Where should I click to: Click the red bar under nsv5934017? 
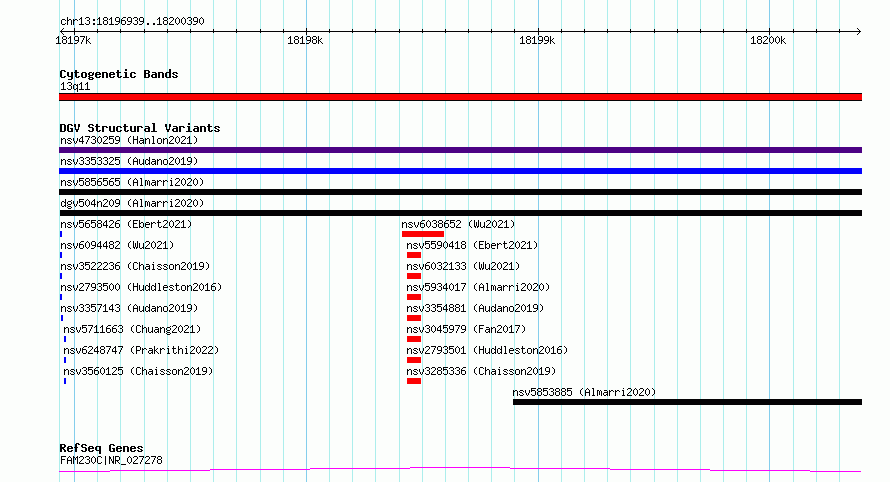point(414,297)
